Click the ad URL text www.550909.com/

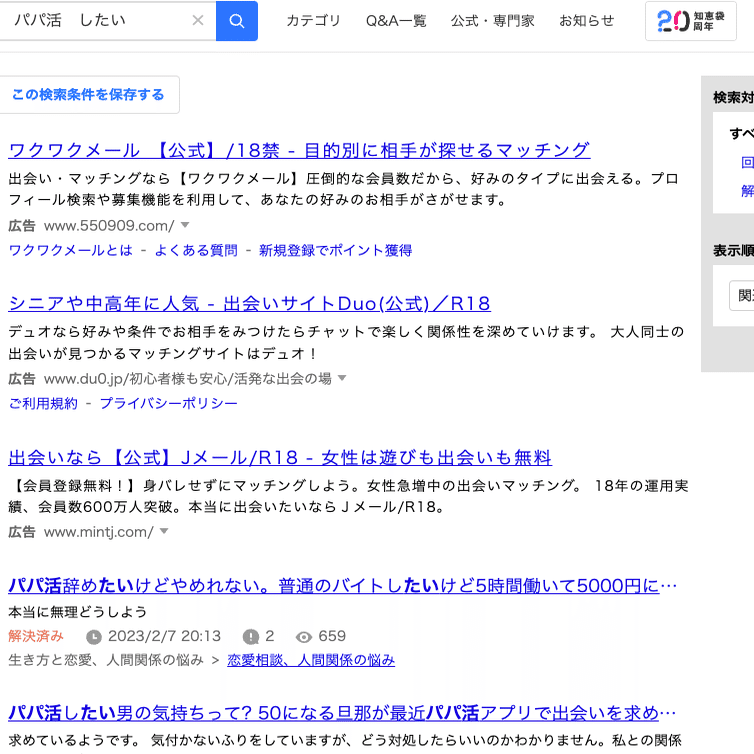click(109, 225)
